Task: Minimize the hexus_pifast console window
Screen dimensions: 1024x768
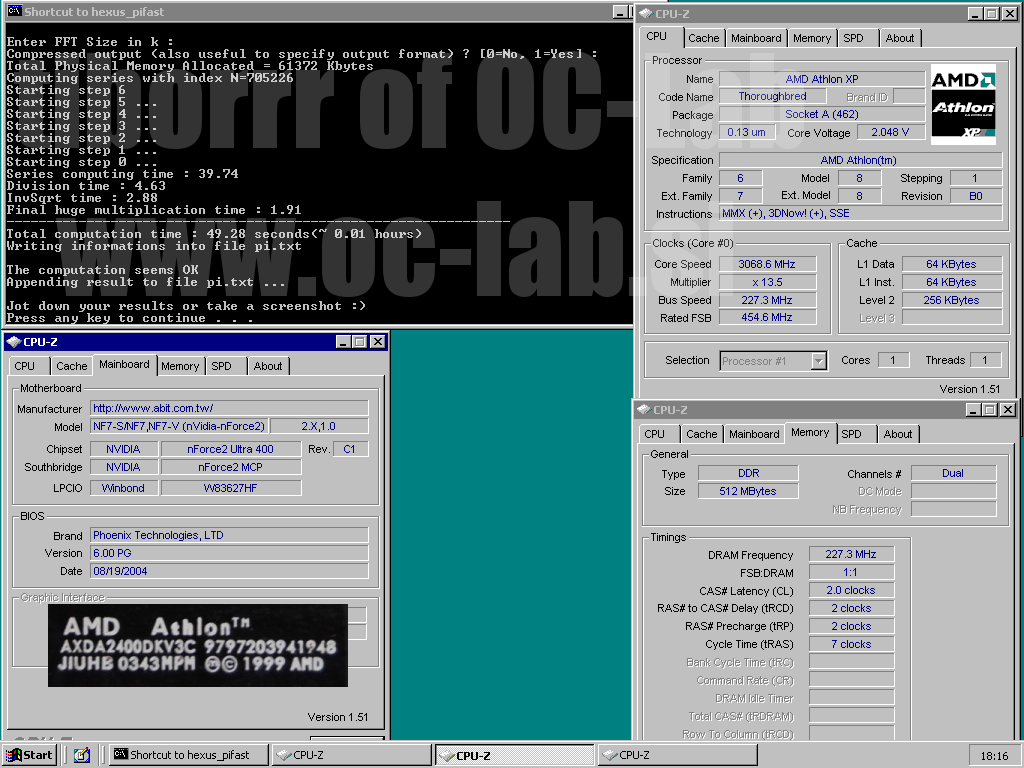Action: coord(620,12)
